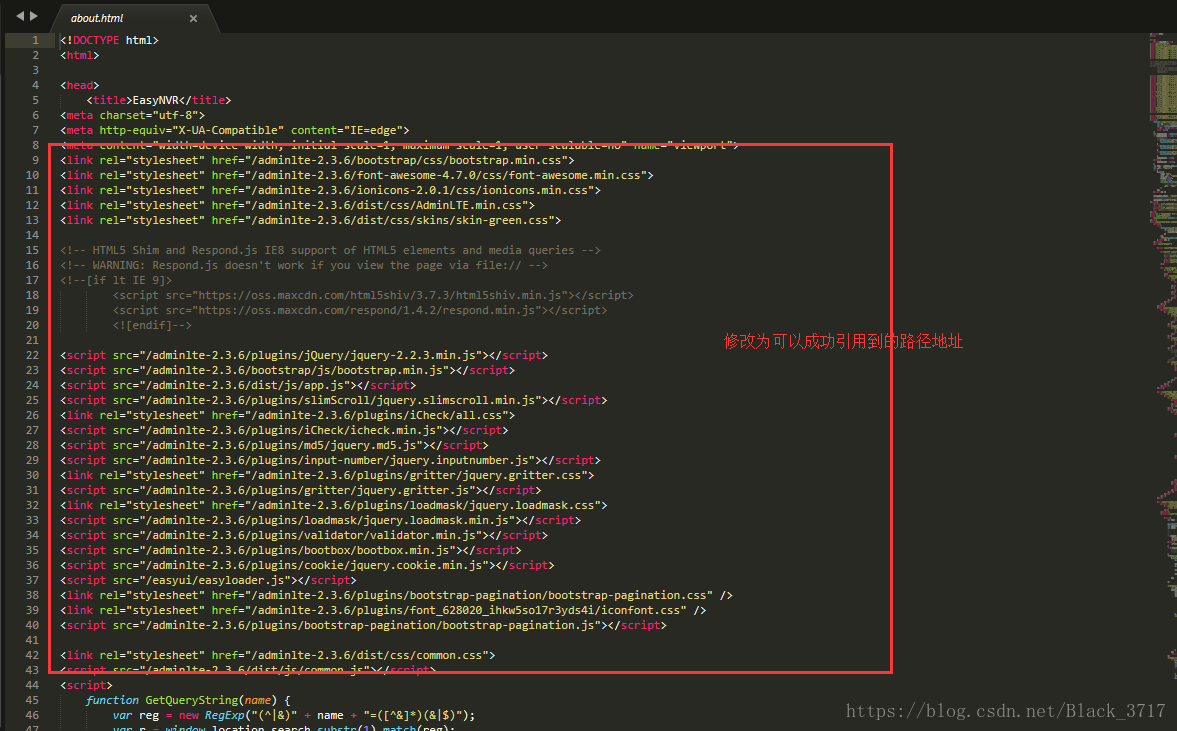Click the meta charset utf-8 line
1177x731 pixels.
click(133, 115)
